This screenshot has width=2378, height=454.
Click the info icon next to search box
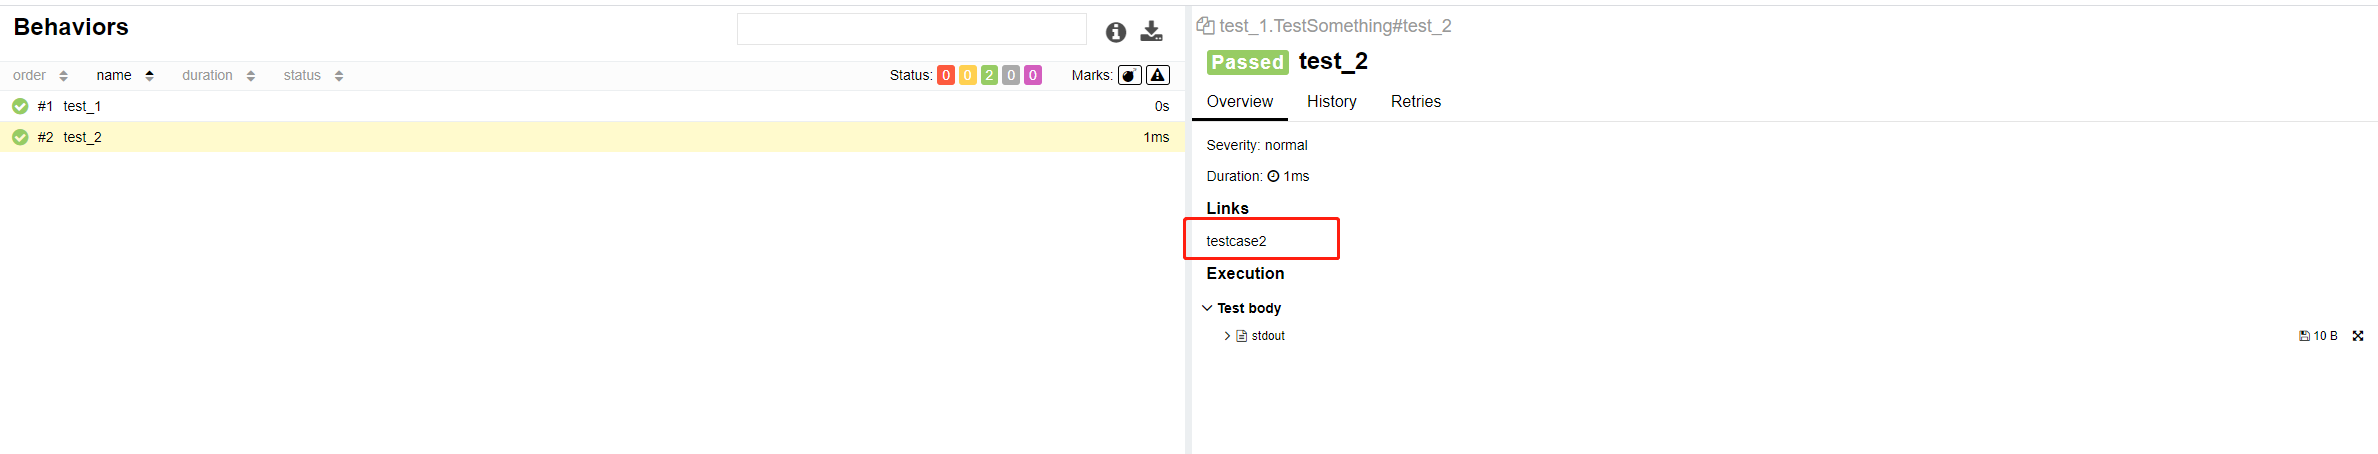[x=1116, y=32]
